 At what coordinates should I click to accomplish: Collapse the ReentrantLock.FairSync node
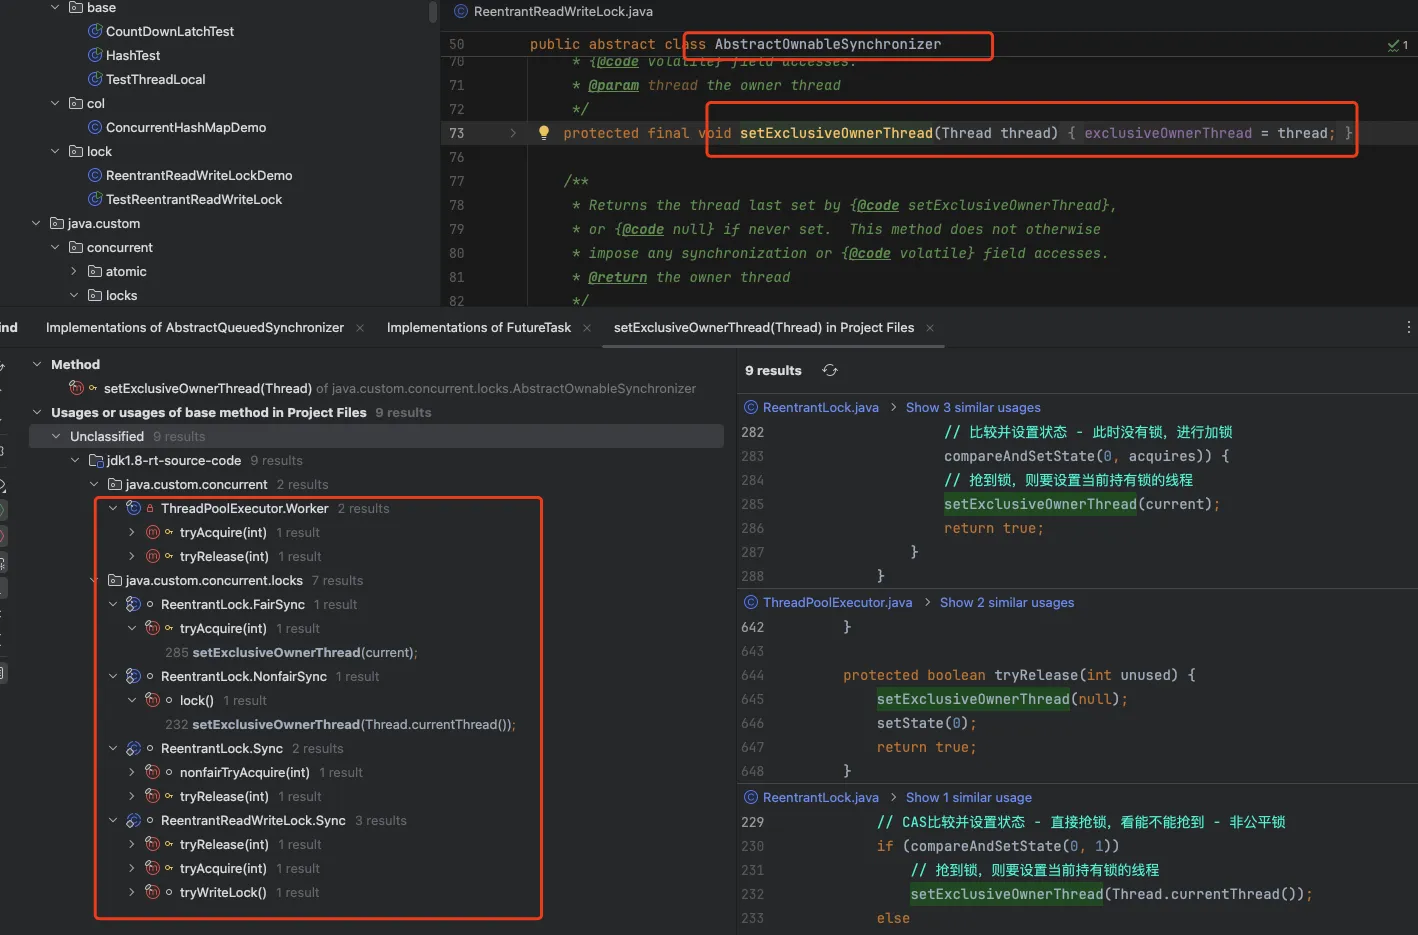[113, 604]
